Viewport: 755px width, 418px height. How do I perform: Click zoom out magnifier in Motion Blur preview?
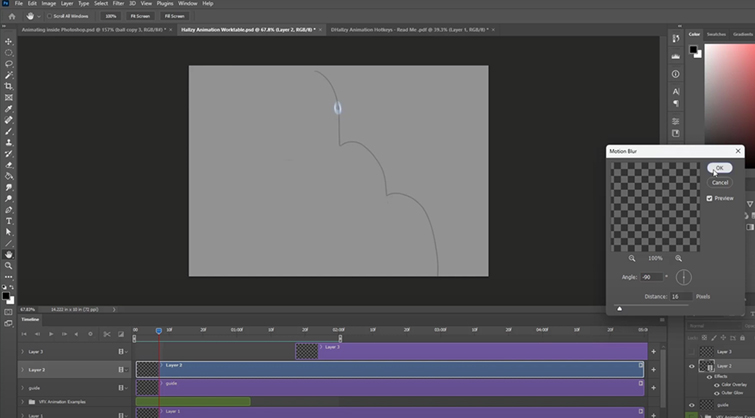point(632,258)
